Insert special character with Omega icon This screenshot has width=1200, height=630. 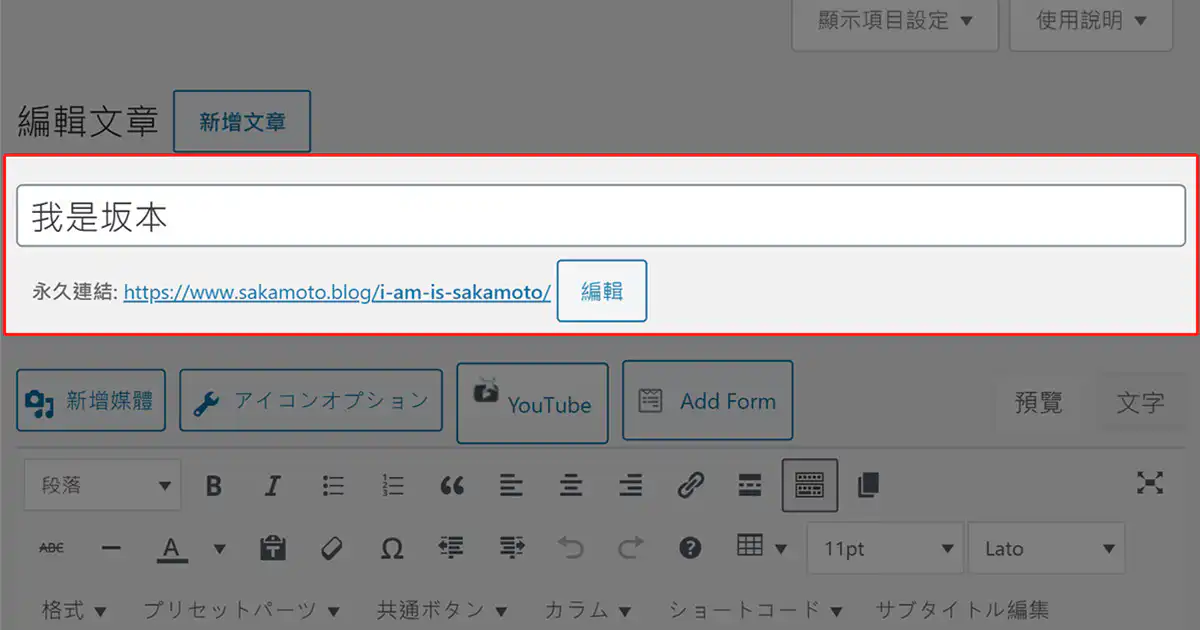392,548
